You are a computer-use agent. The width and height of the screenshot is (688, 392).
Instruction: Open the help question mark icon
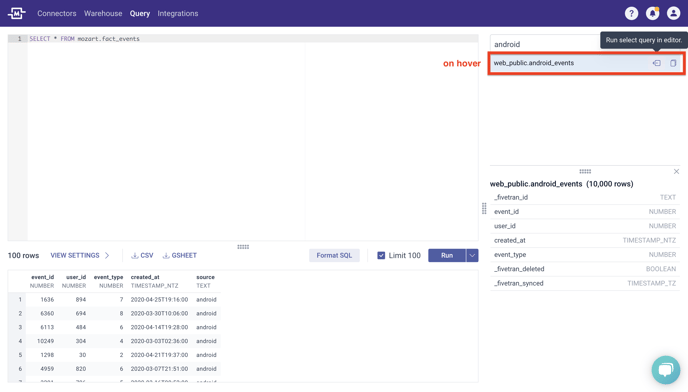pyautogui.click(x=631, y=14)
